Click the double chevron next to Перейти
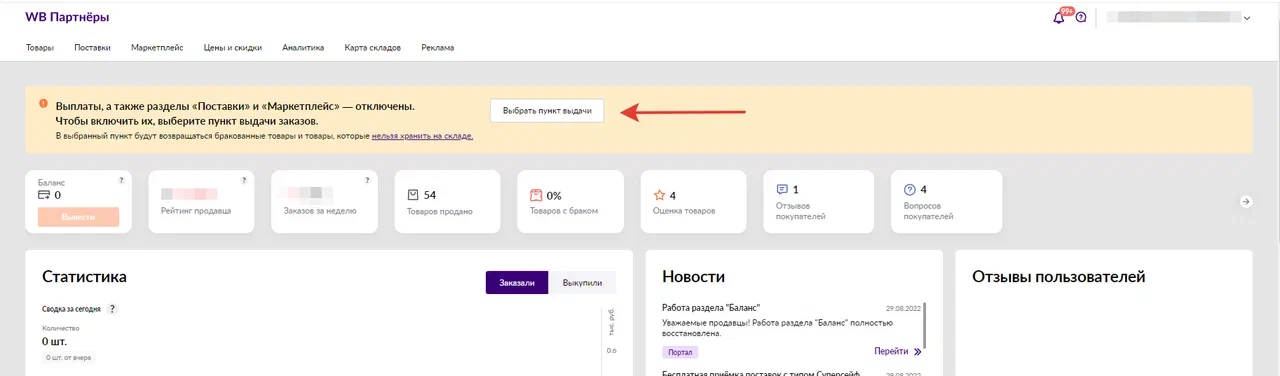The height and width of the screenshot is (376, 1280). click(917, 352)
